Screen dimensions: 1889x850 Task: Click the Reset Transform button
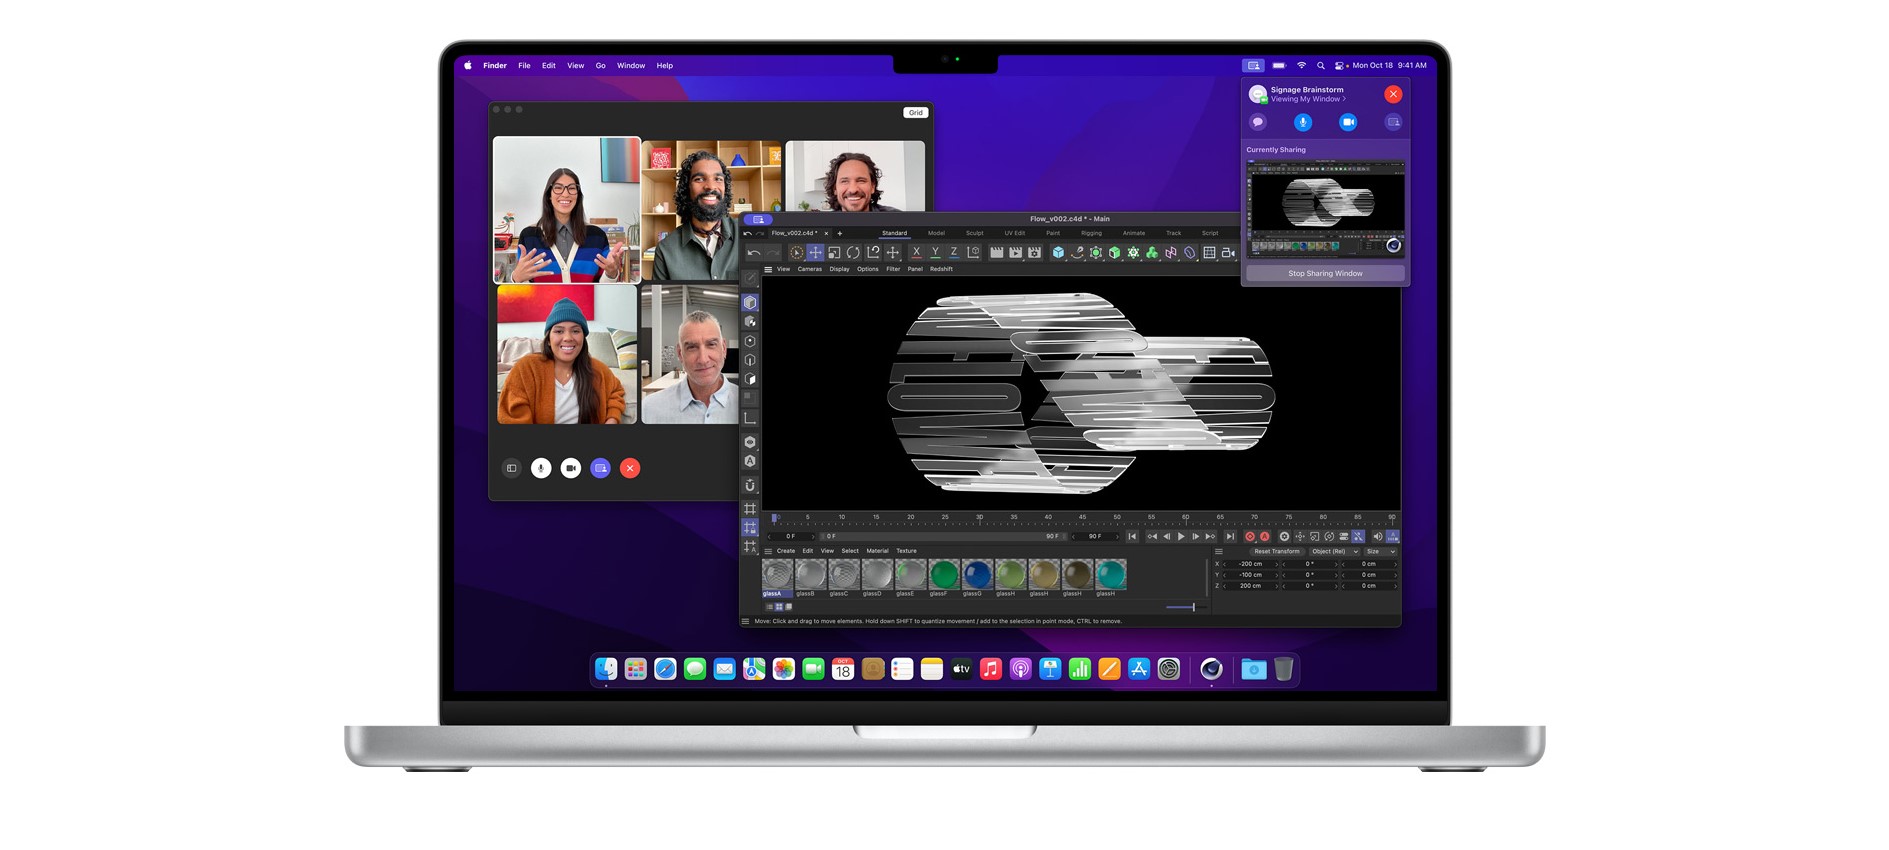coord(1277,551)
